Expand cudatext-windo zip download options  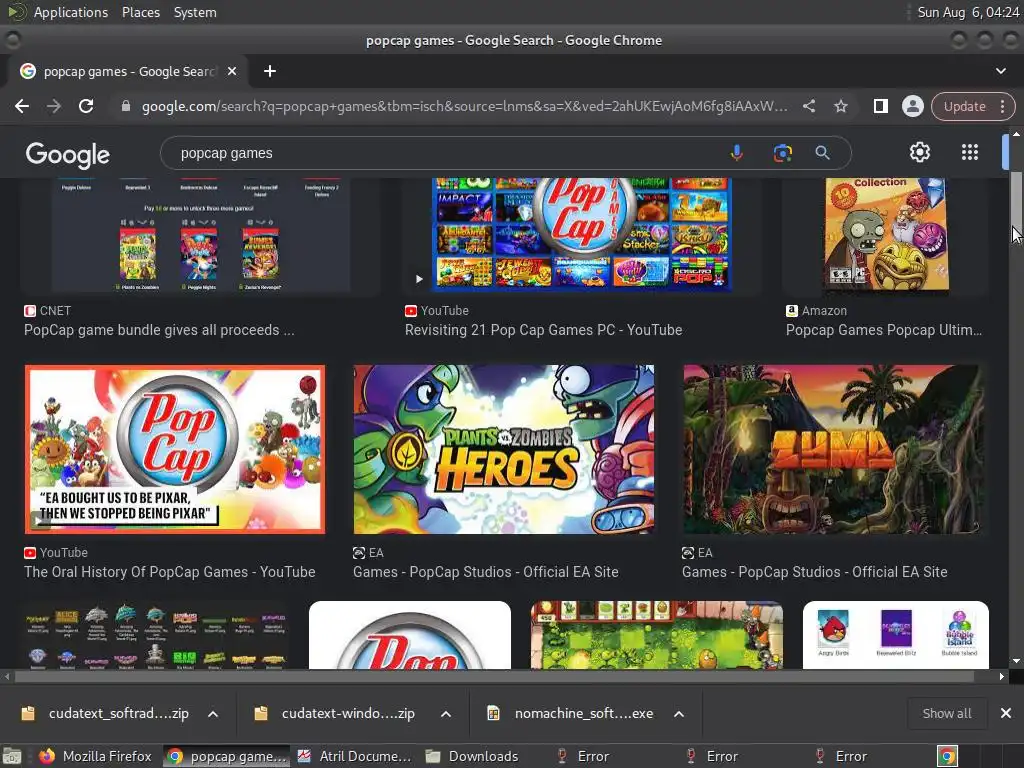pos(445,714)
